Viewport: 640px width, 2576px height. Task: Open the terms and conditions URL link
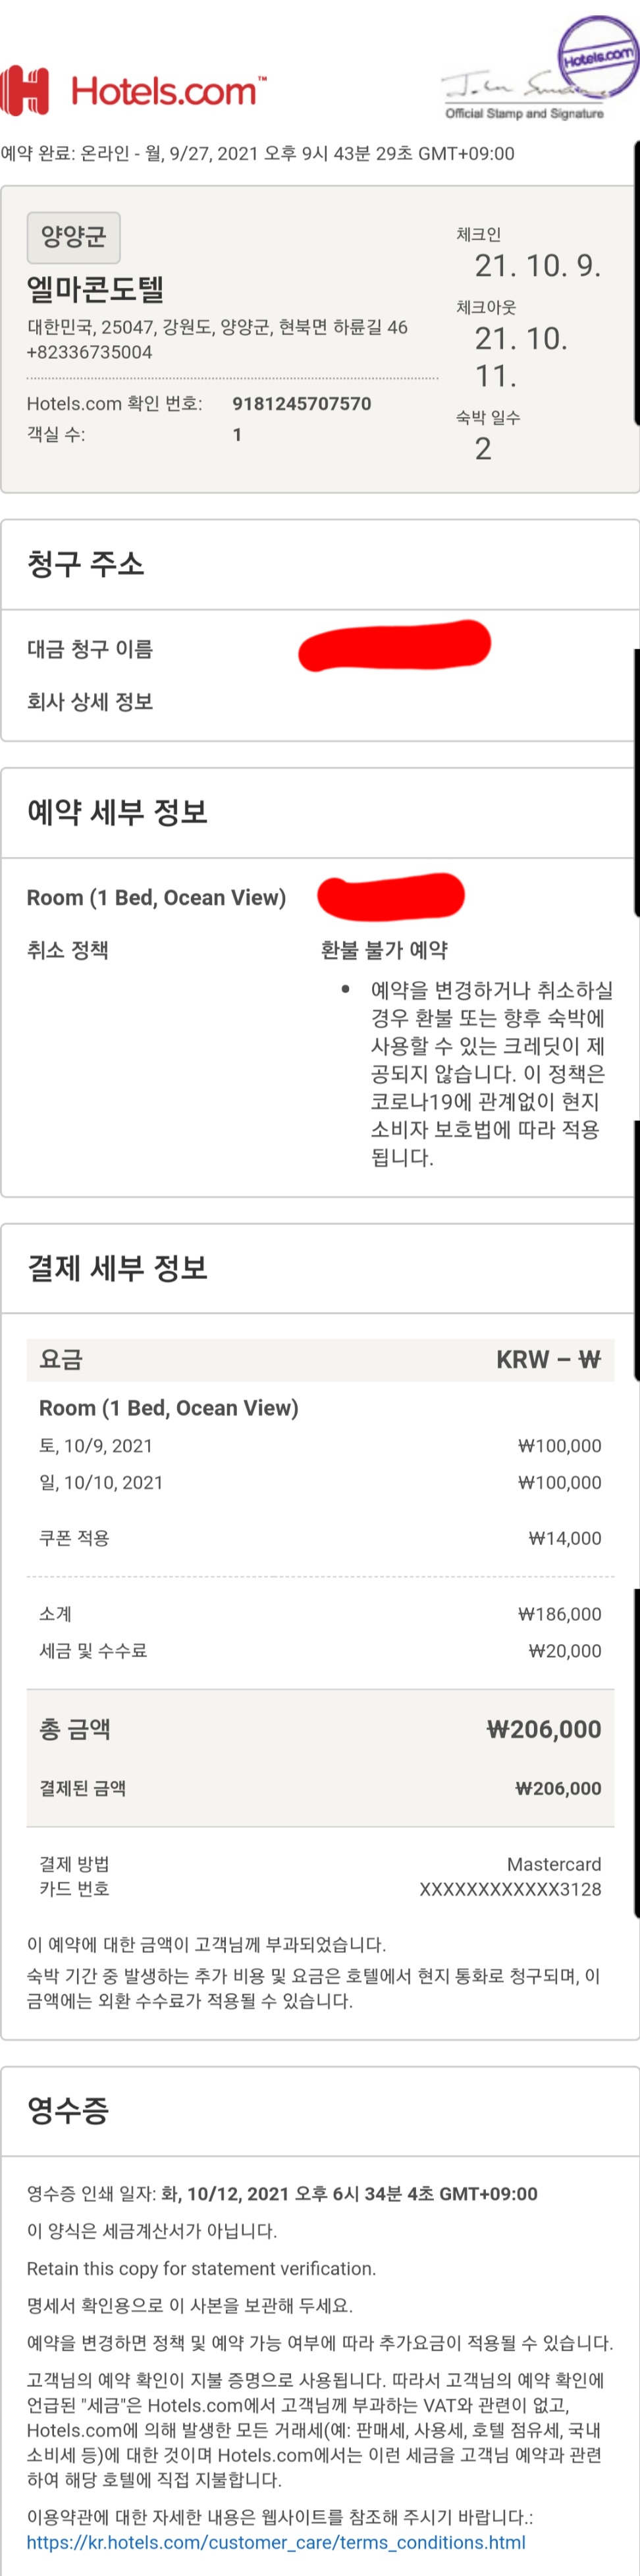pos(276,2541)
